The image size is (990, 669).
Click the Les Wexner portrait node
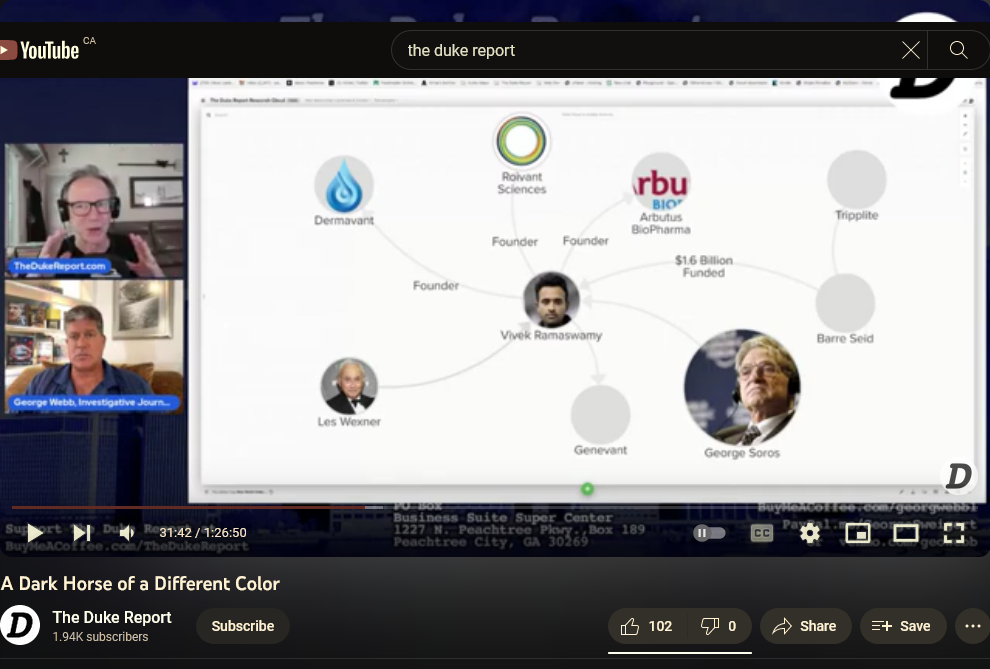pyautogui.click(x=349, y=386)
